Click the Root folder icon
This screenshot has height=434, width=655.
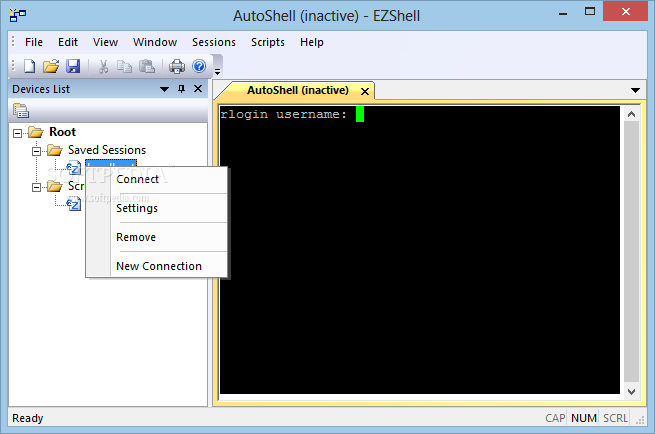coord(36,132)
